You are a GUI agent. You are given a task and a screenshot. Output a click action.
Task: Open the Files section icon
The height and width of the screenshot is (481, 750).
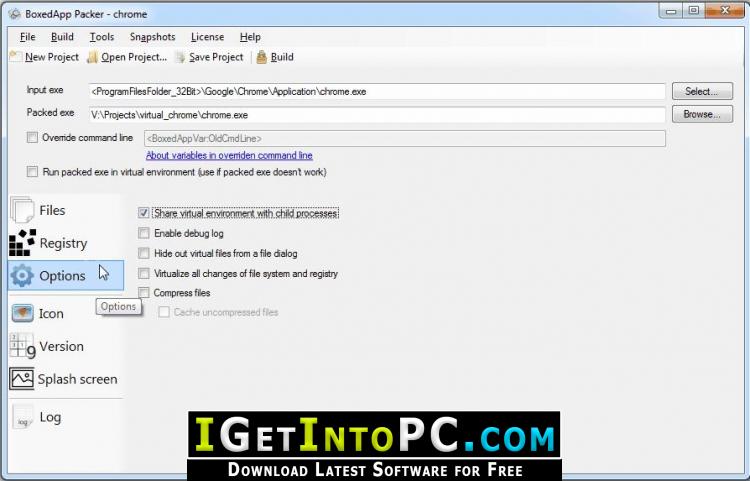[22, 210]
